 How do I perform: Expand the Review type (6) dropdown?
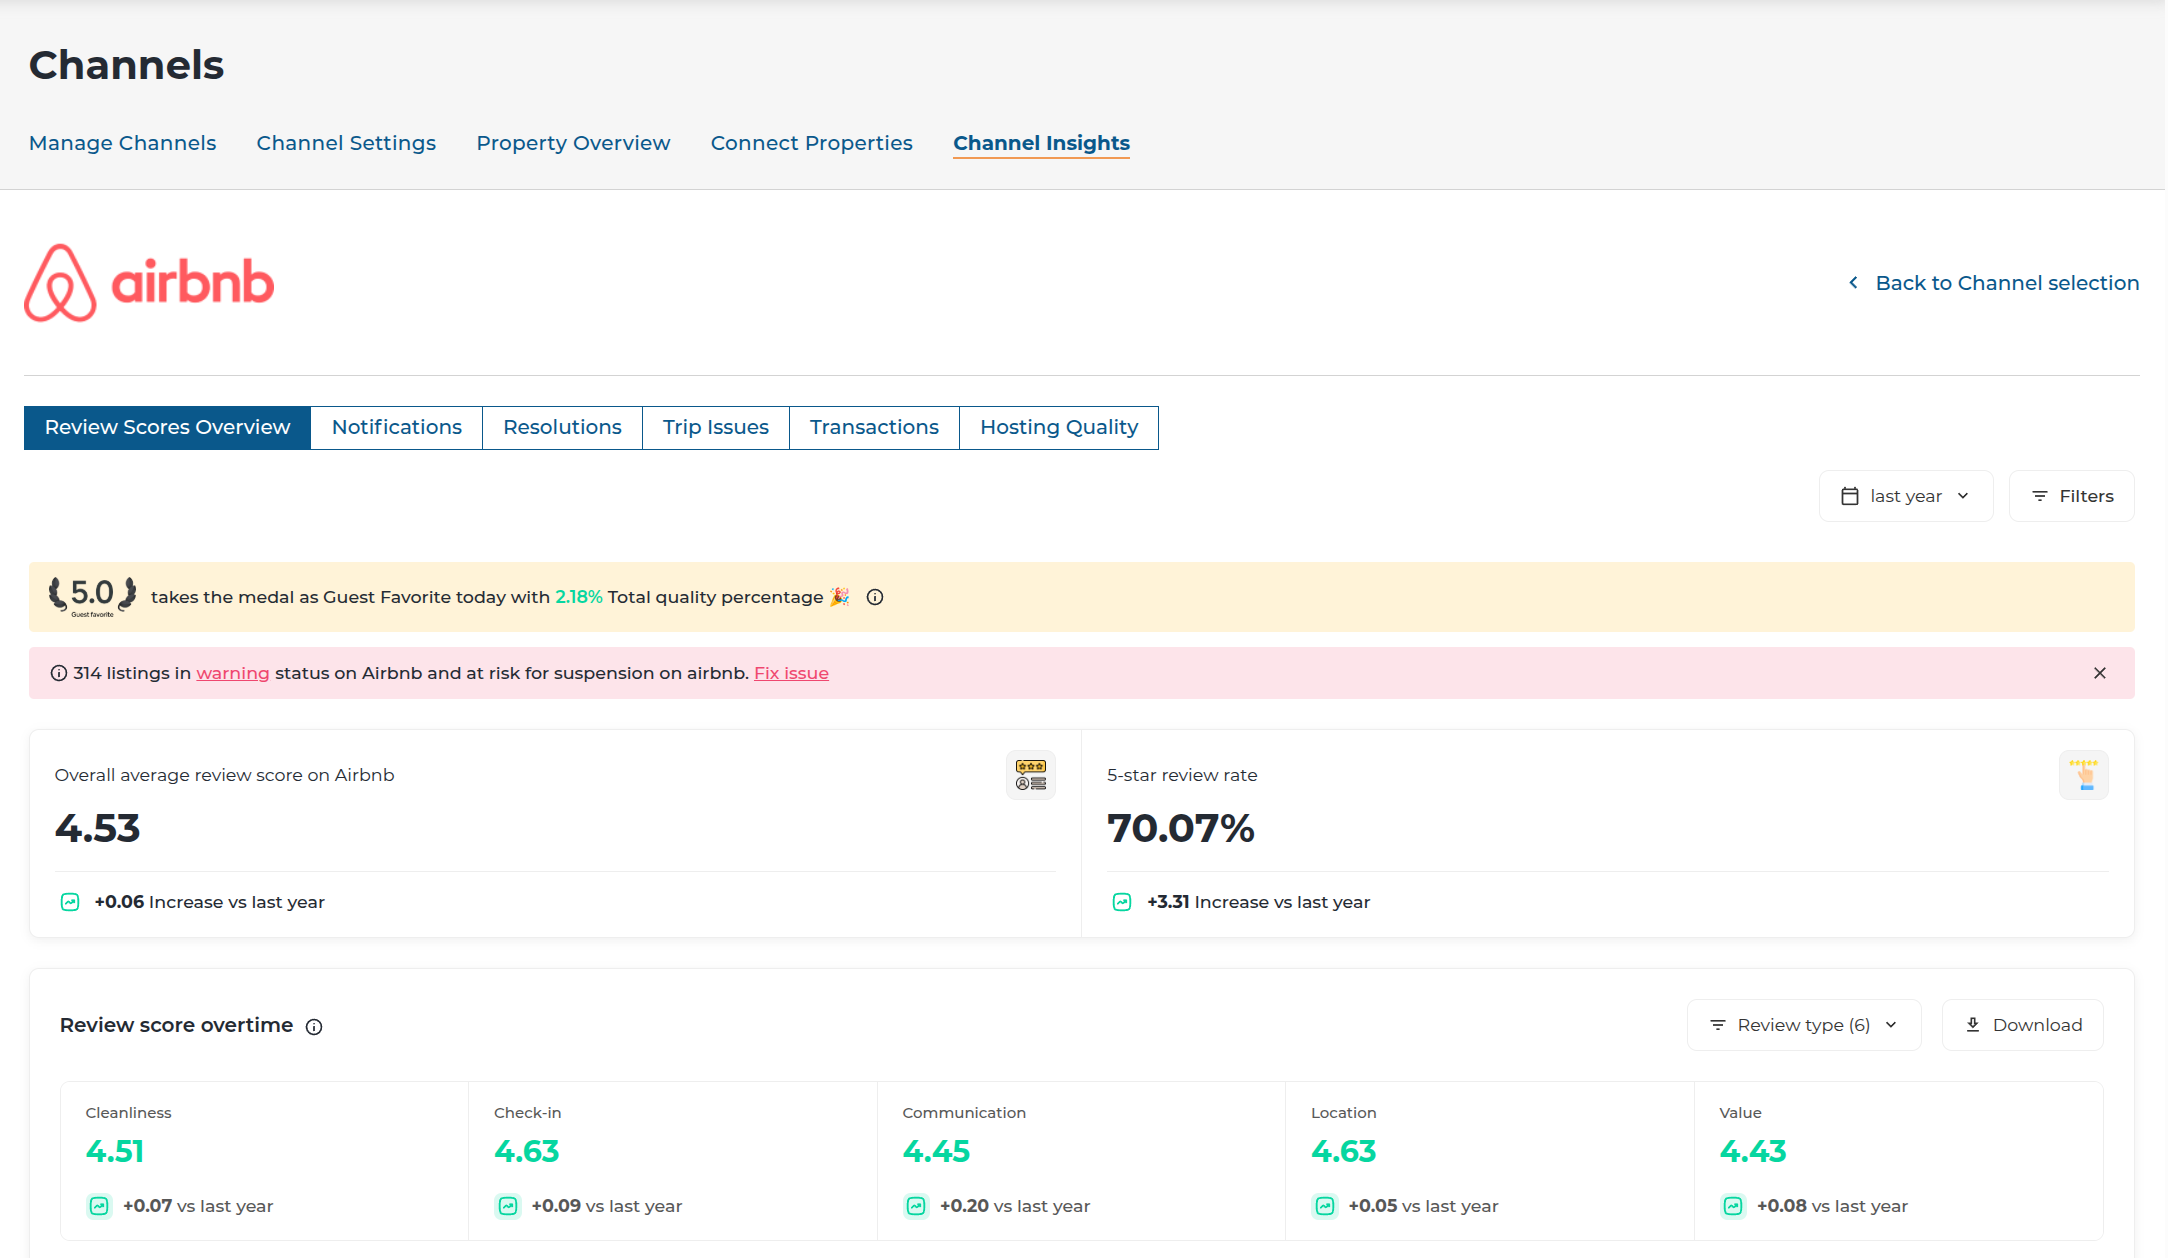1803,1025
